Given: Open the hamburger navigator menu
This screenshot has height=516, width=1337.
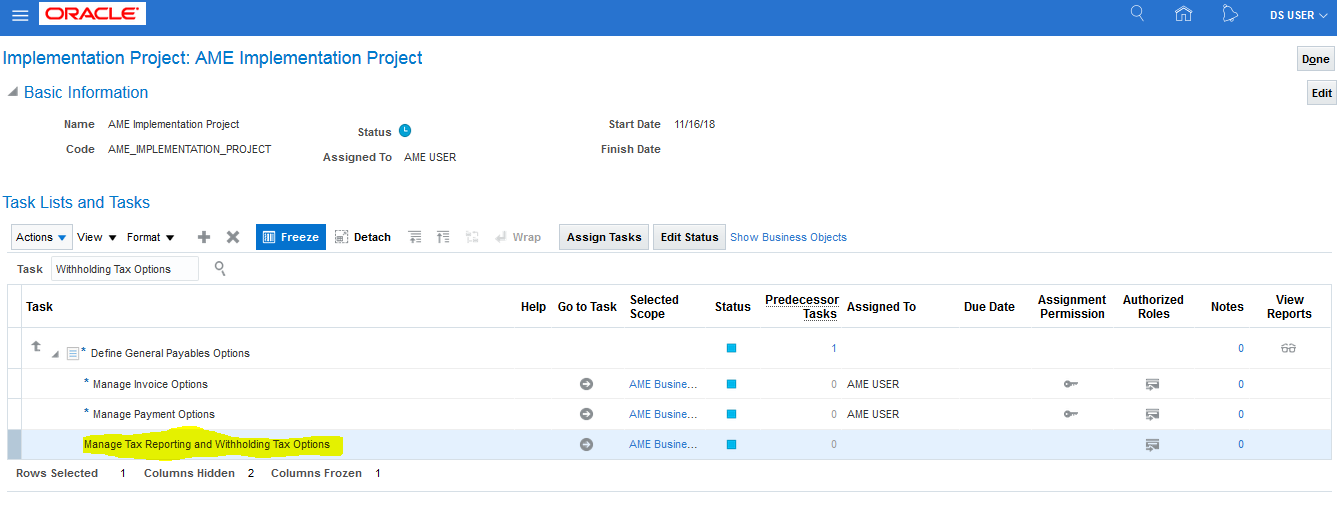Looking at the screenshot, I should pyautogui.click(x=20, y=16).
